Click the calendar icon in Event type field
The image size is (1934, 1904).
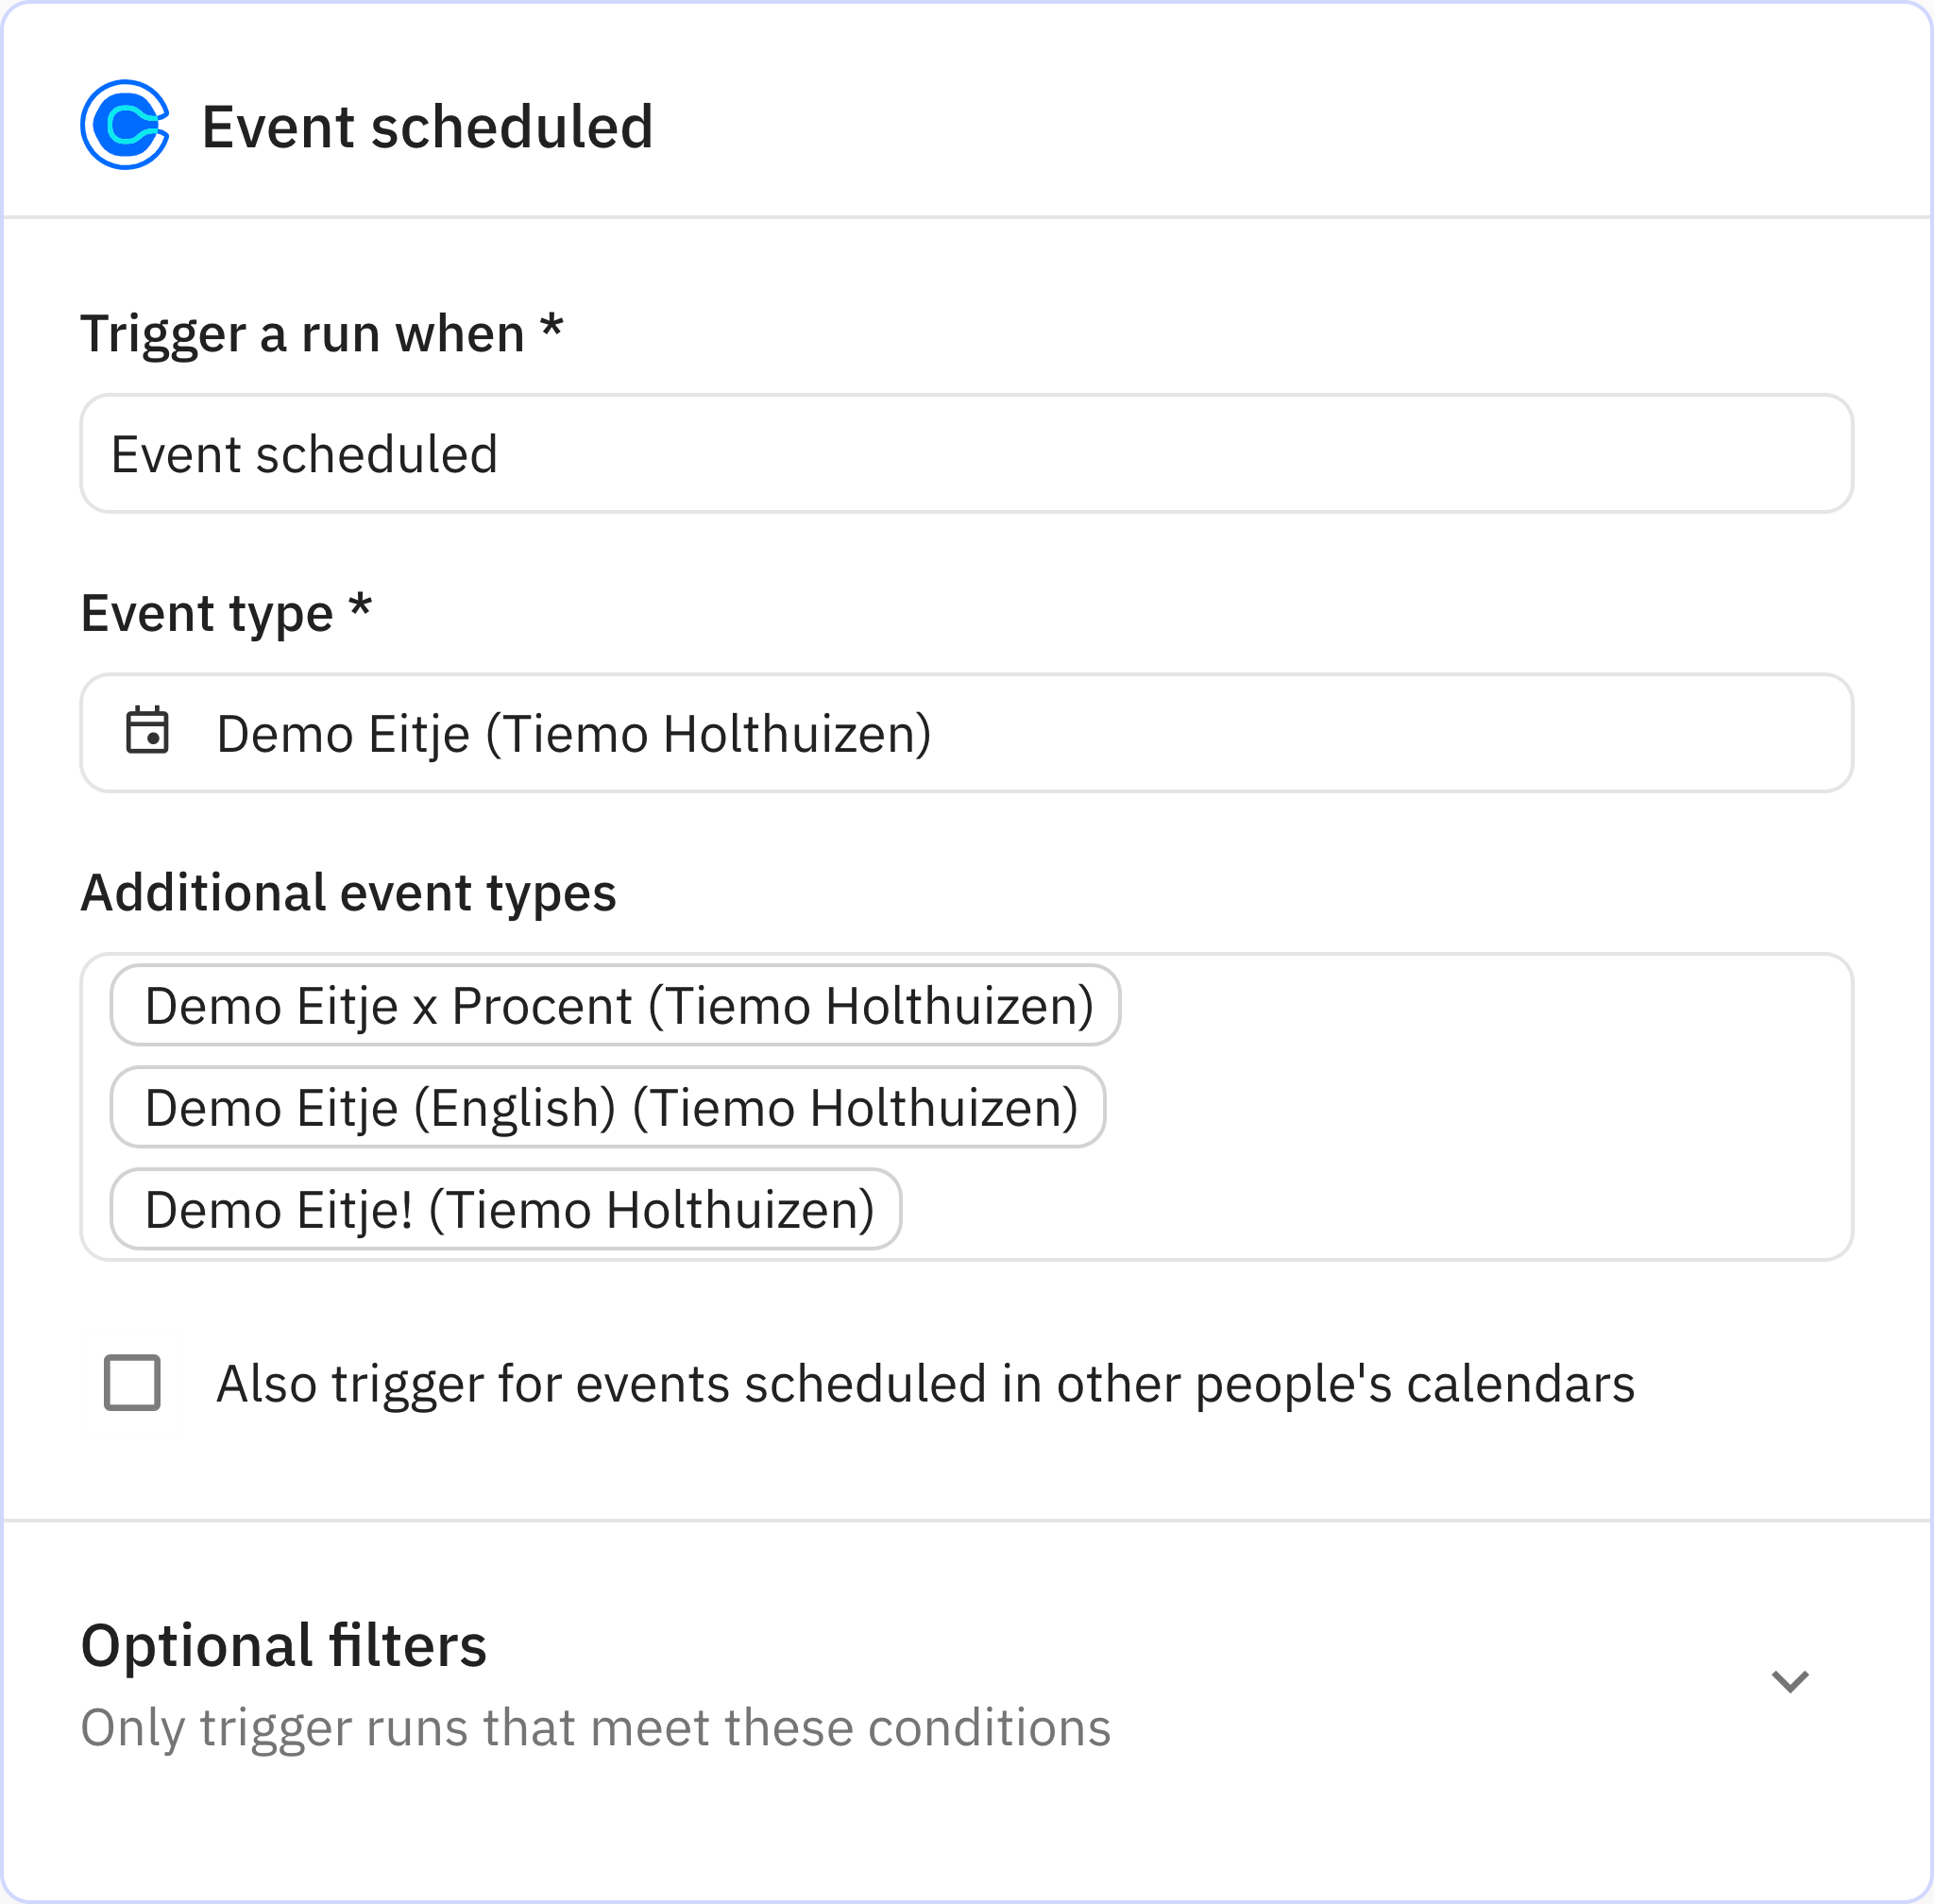pyautogui.click(x=148, y=733)
